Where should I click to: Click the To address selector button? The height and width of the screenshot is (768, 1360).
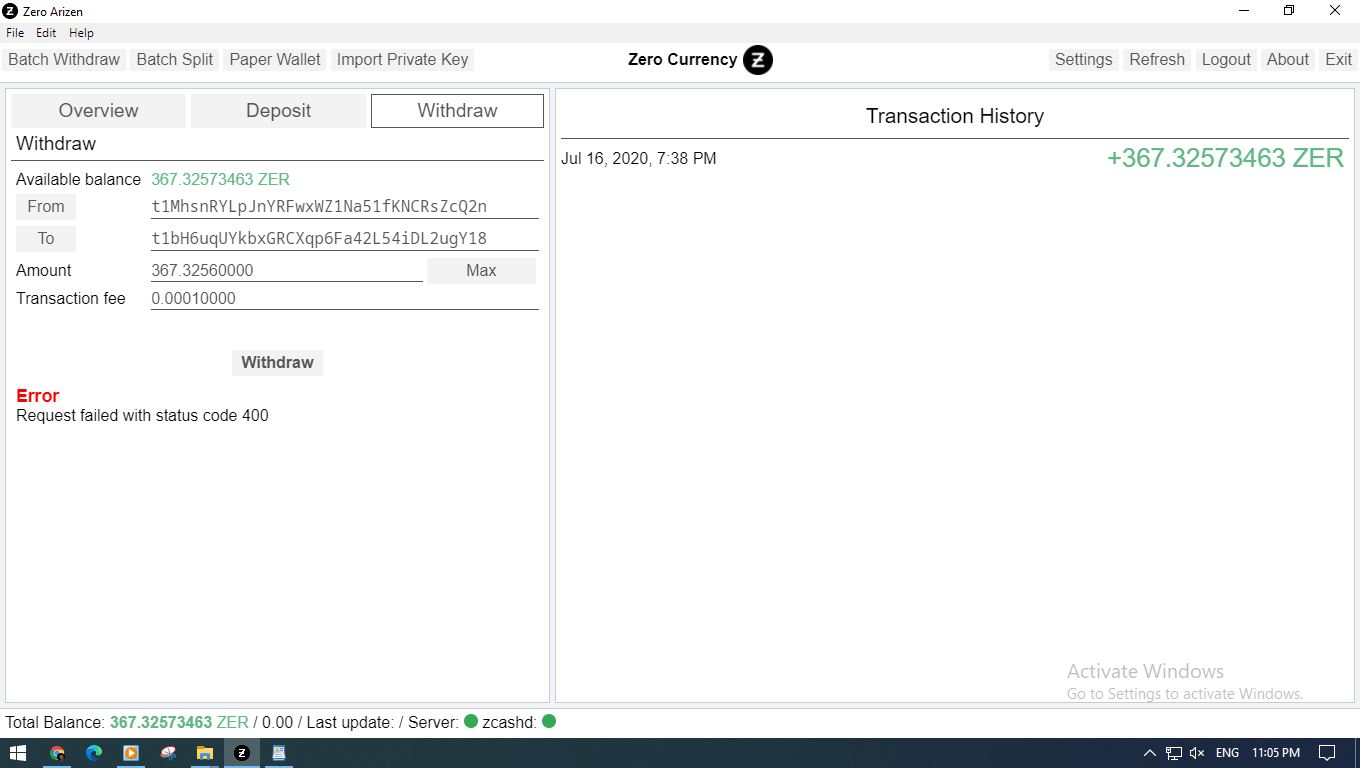point(46,239)
